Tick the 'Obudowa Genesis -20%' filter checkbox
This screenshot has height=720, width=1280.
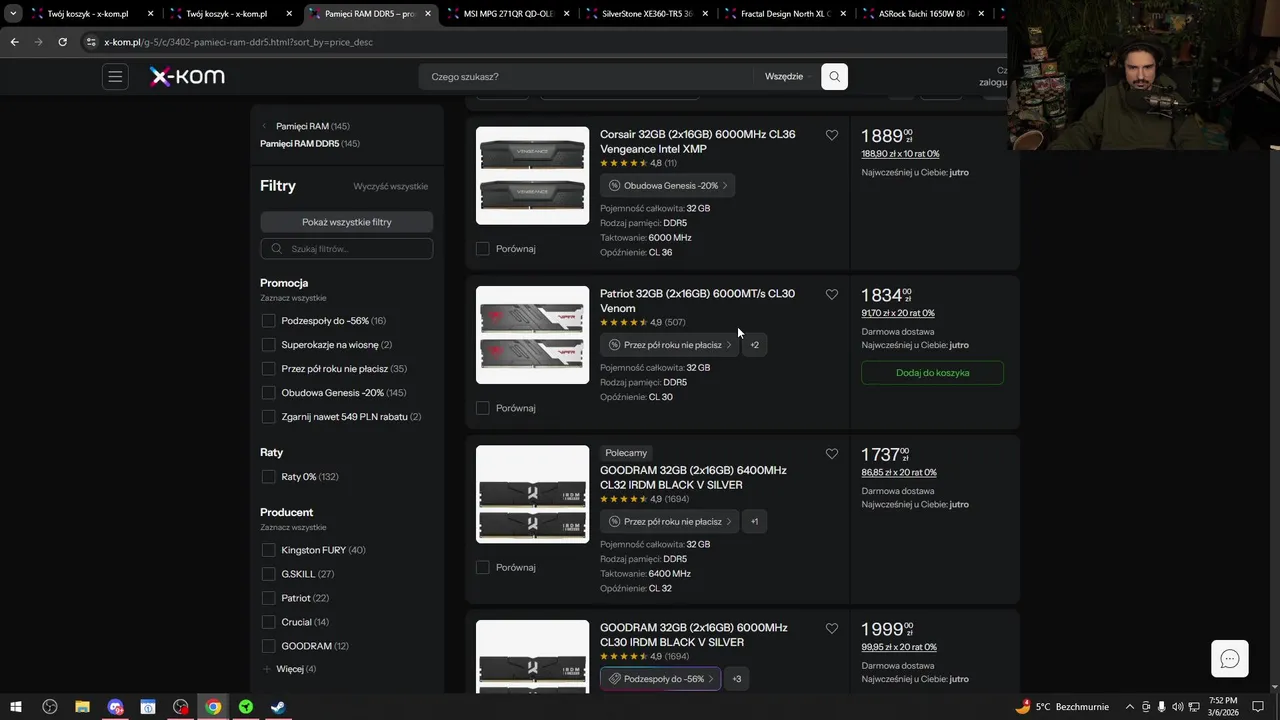tap(268, 393)
